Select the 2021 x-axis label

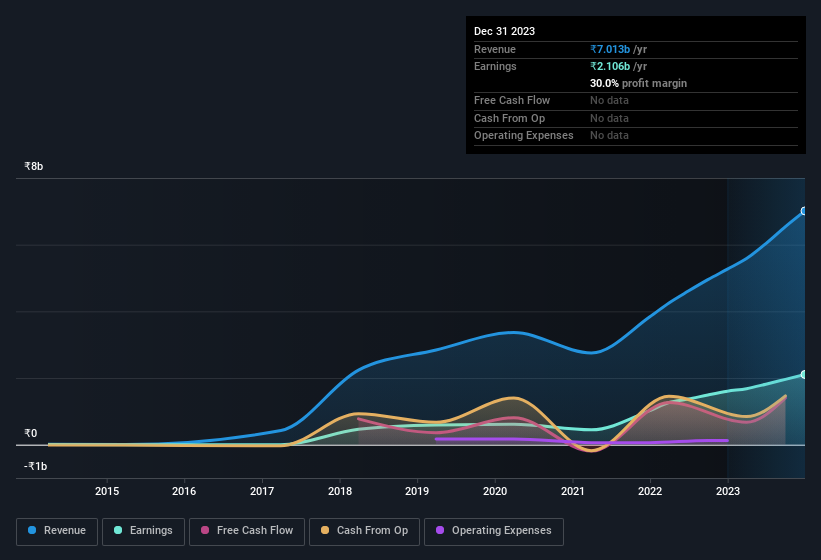(572, 491)
